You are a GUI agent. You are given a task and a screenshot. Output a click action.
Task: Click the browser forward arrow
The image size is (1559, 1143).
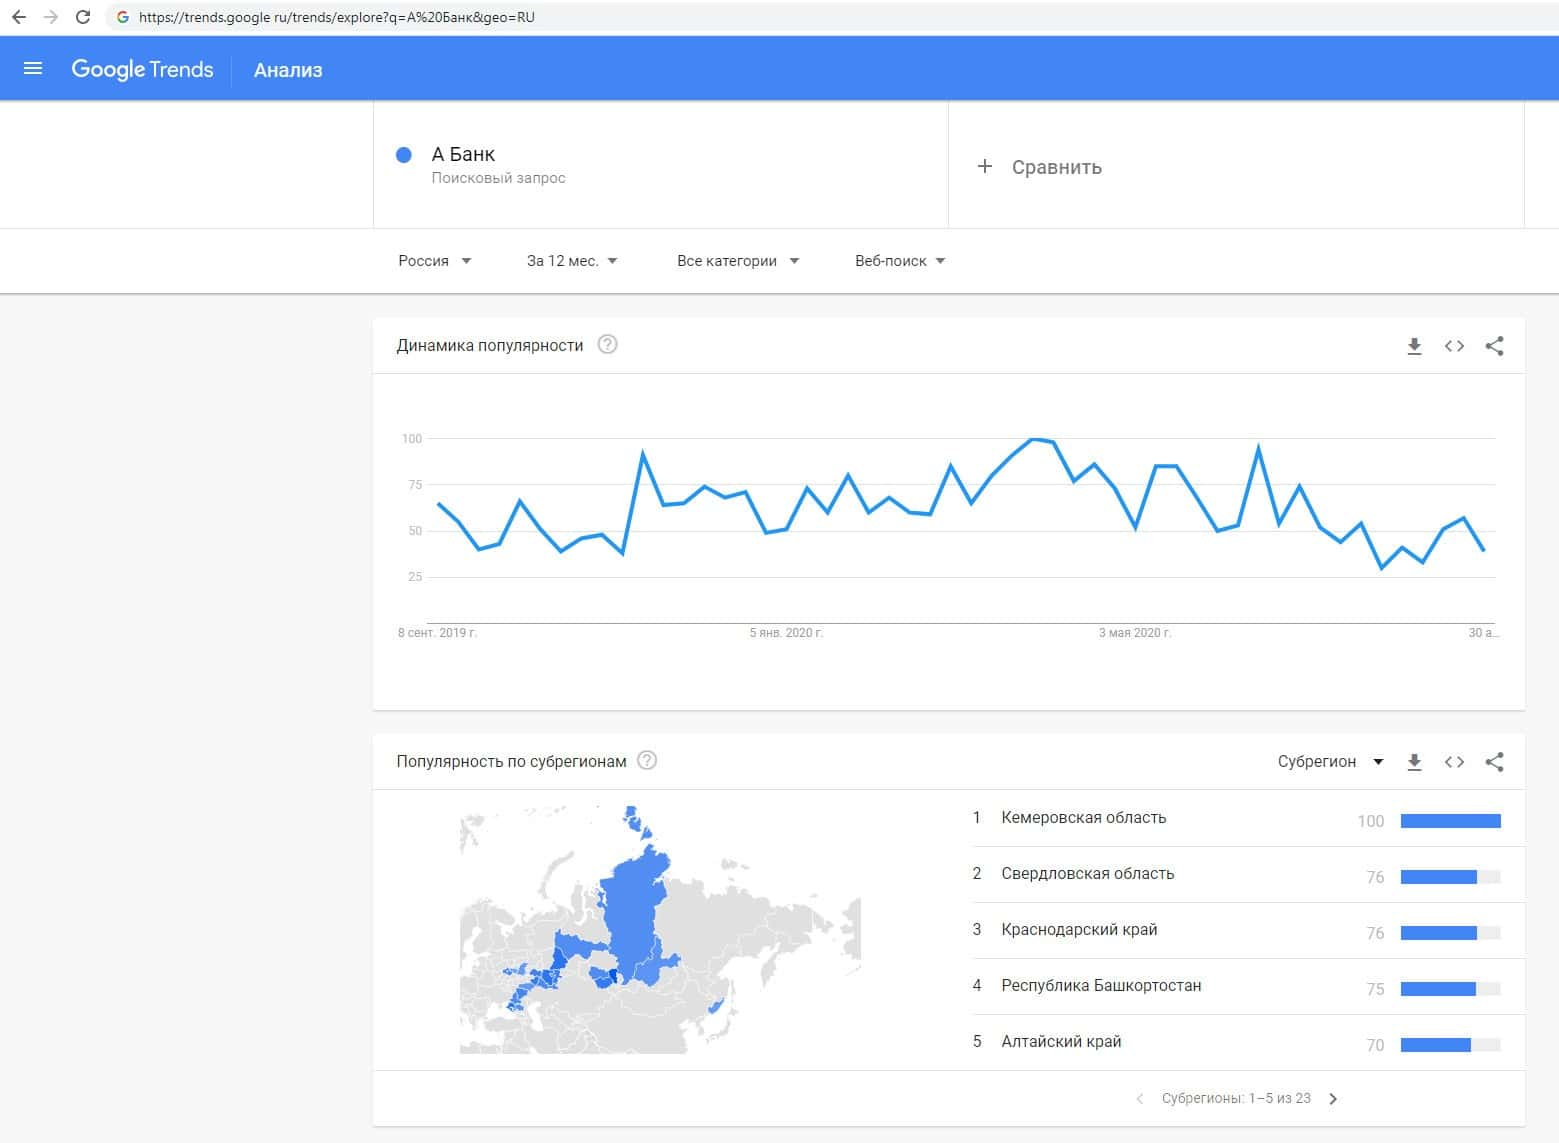51,17
